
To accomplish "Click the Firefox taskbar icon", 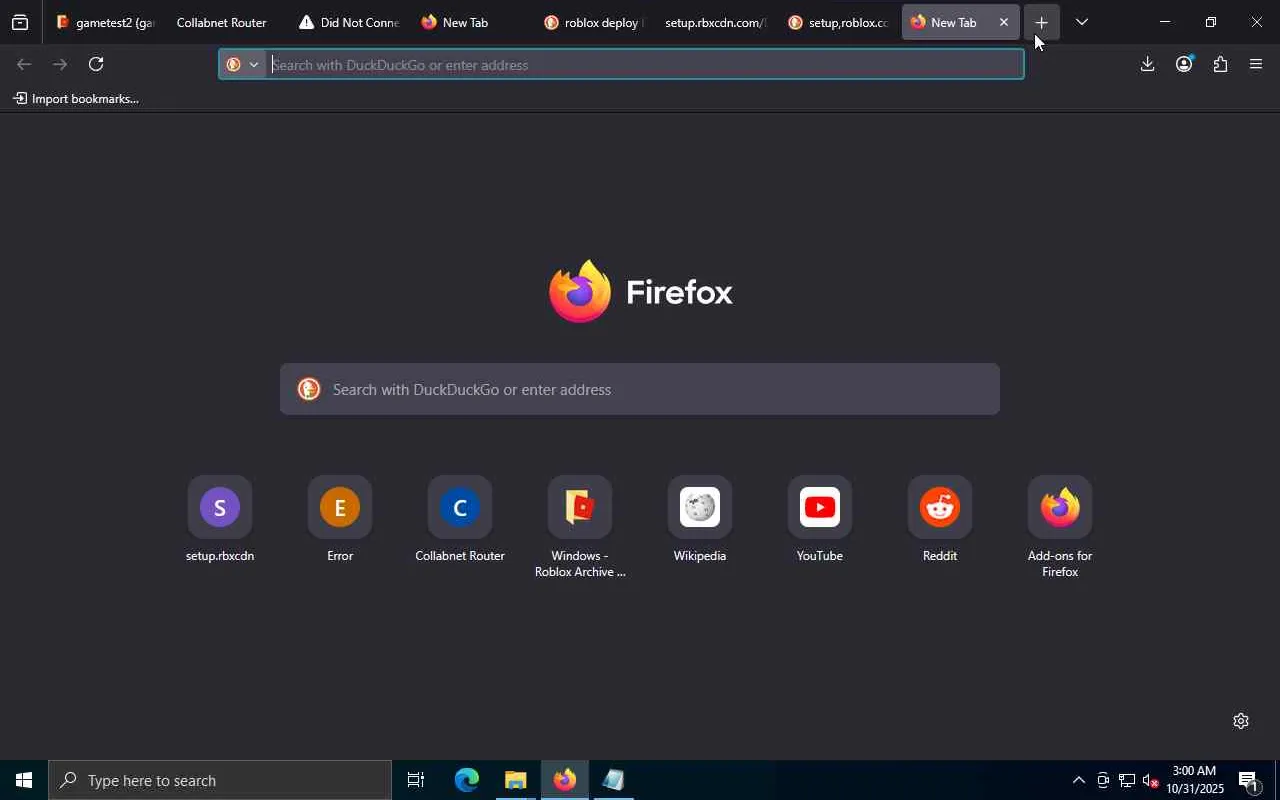I will coord(564,780).
